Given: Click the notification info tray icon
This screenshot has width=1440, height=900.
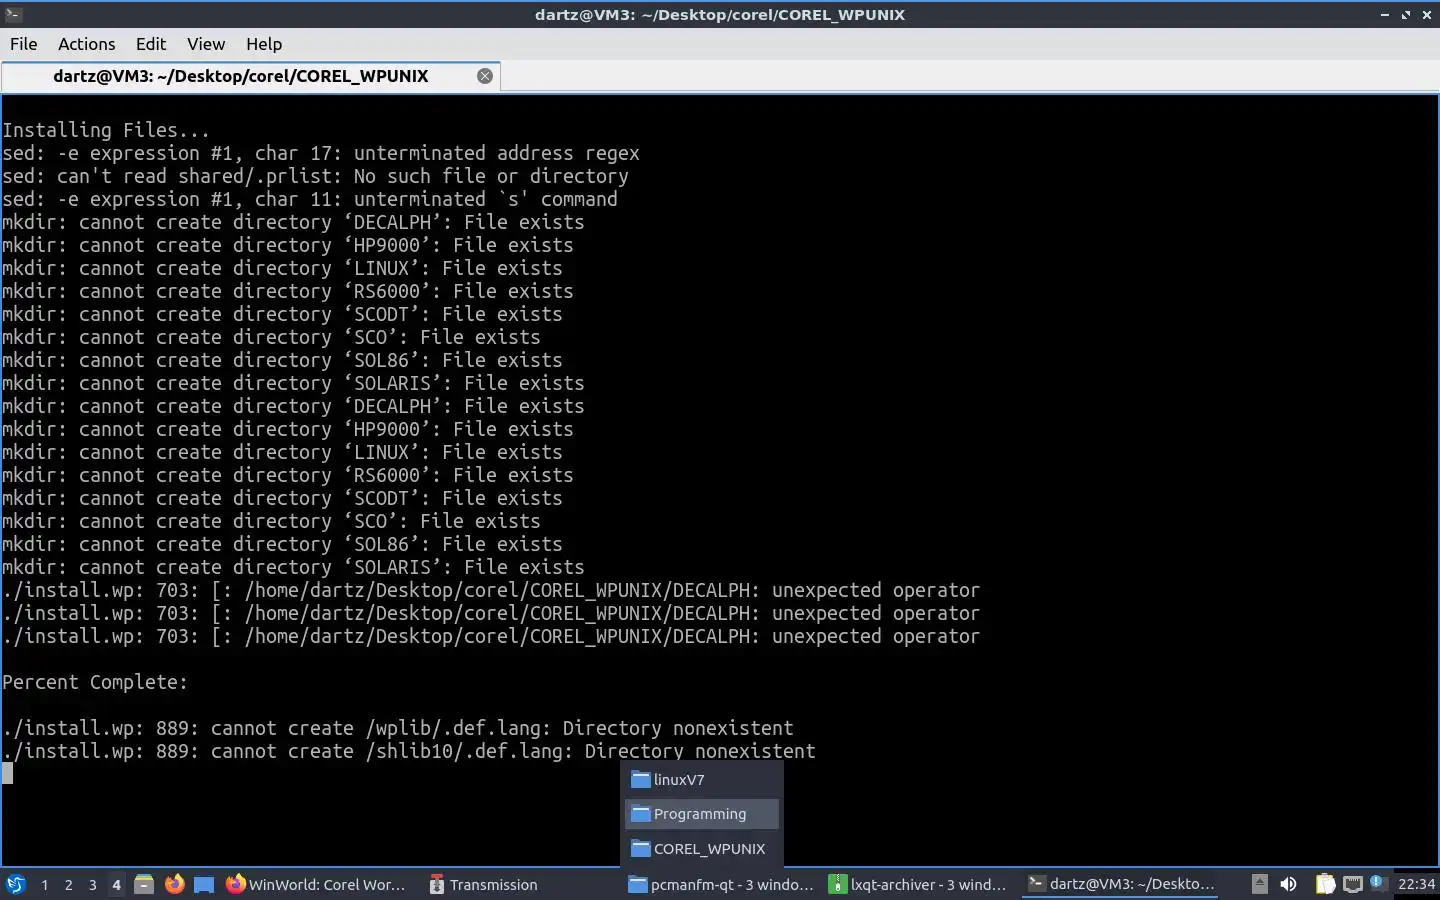Looking at the screenshot, I should pos(1377,882).
